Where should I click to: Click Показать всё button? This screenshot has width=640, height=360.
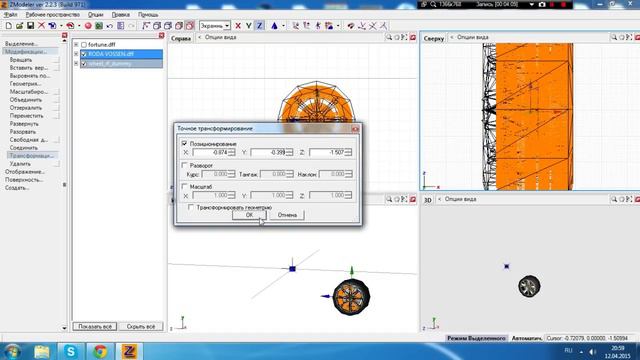(95, 327)
